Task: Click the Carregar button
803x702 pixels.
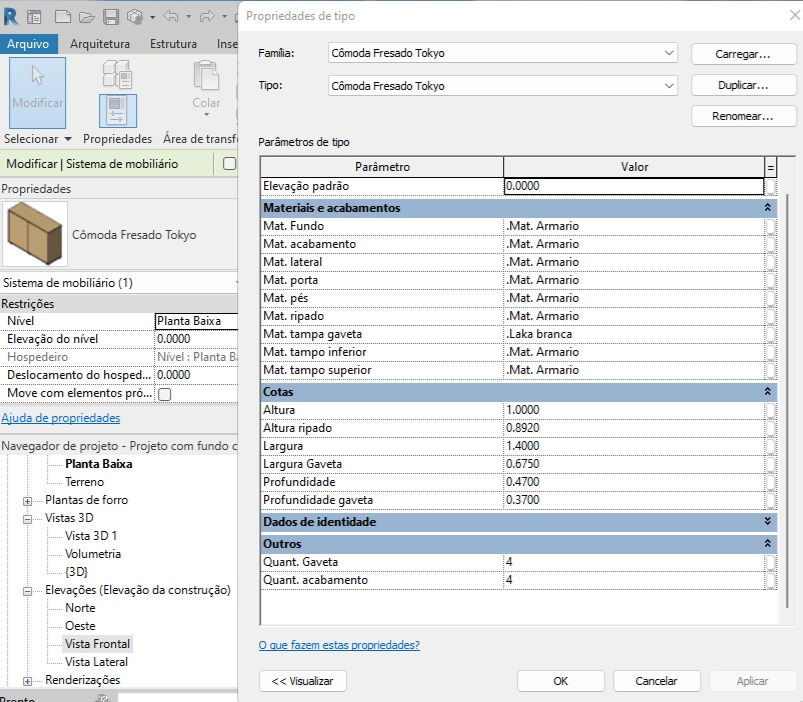Action: (743, 54)
